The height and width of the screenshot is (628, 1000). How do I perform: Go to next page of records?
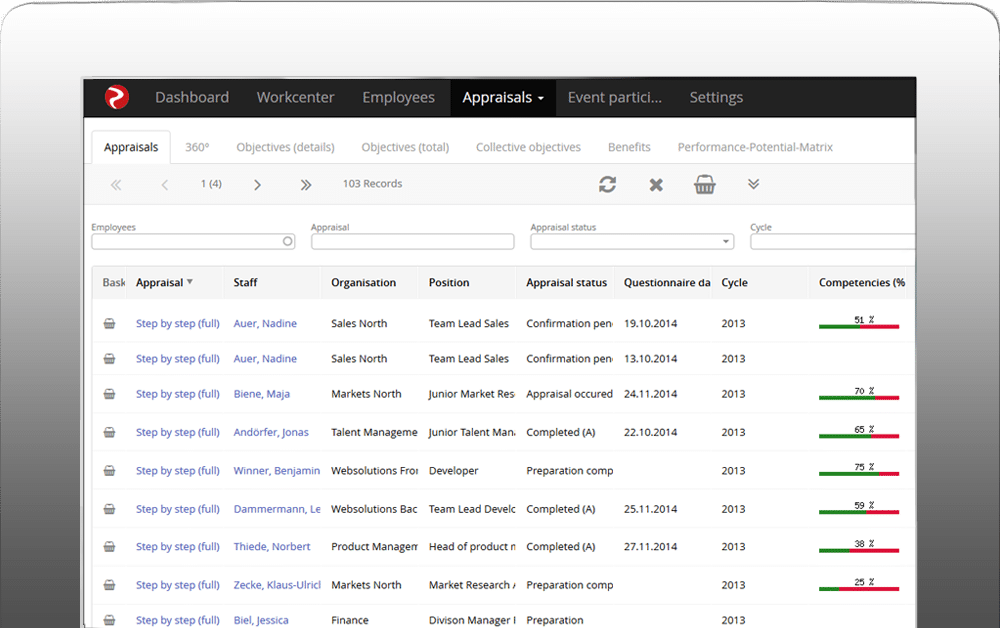[257, 185]
